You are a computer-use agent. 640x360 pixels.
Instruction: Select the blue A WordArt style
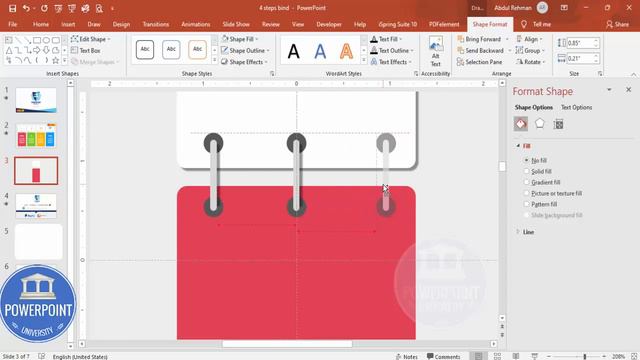pyautogui.click(x=320, y=51)
